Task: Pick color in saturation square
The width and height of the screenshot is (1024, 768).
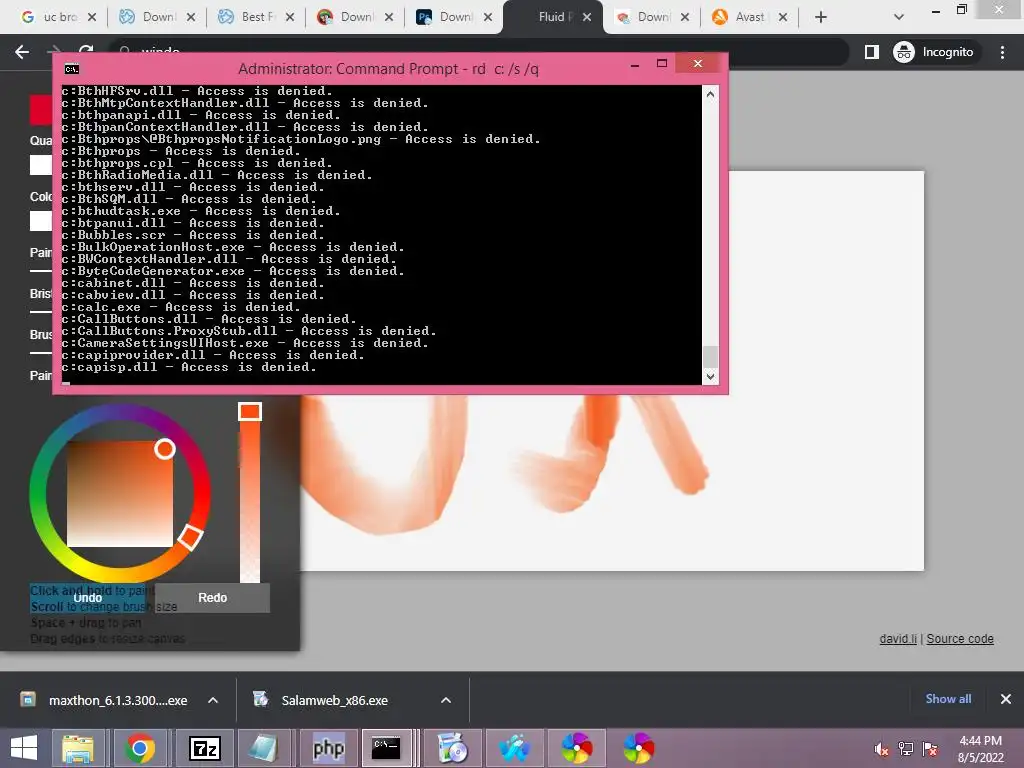Action: click(x=120, y=494)
